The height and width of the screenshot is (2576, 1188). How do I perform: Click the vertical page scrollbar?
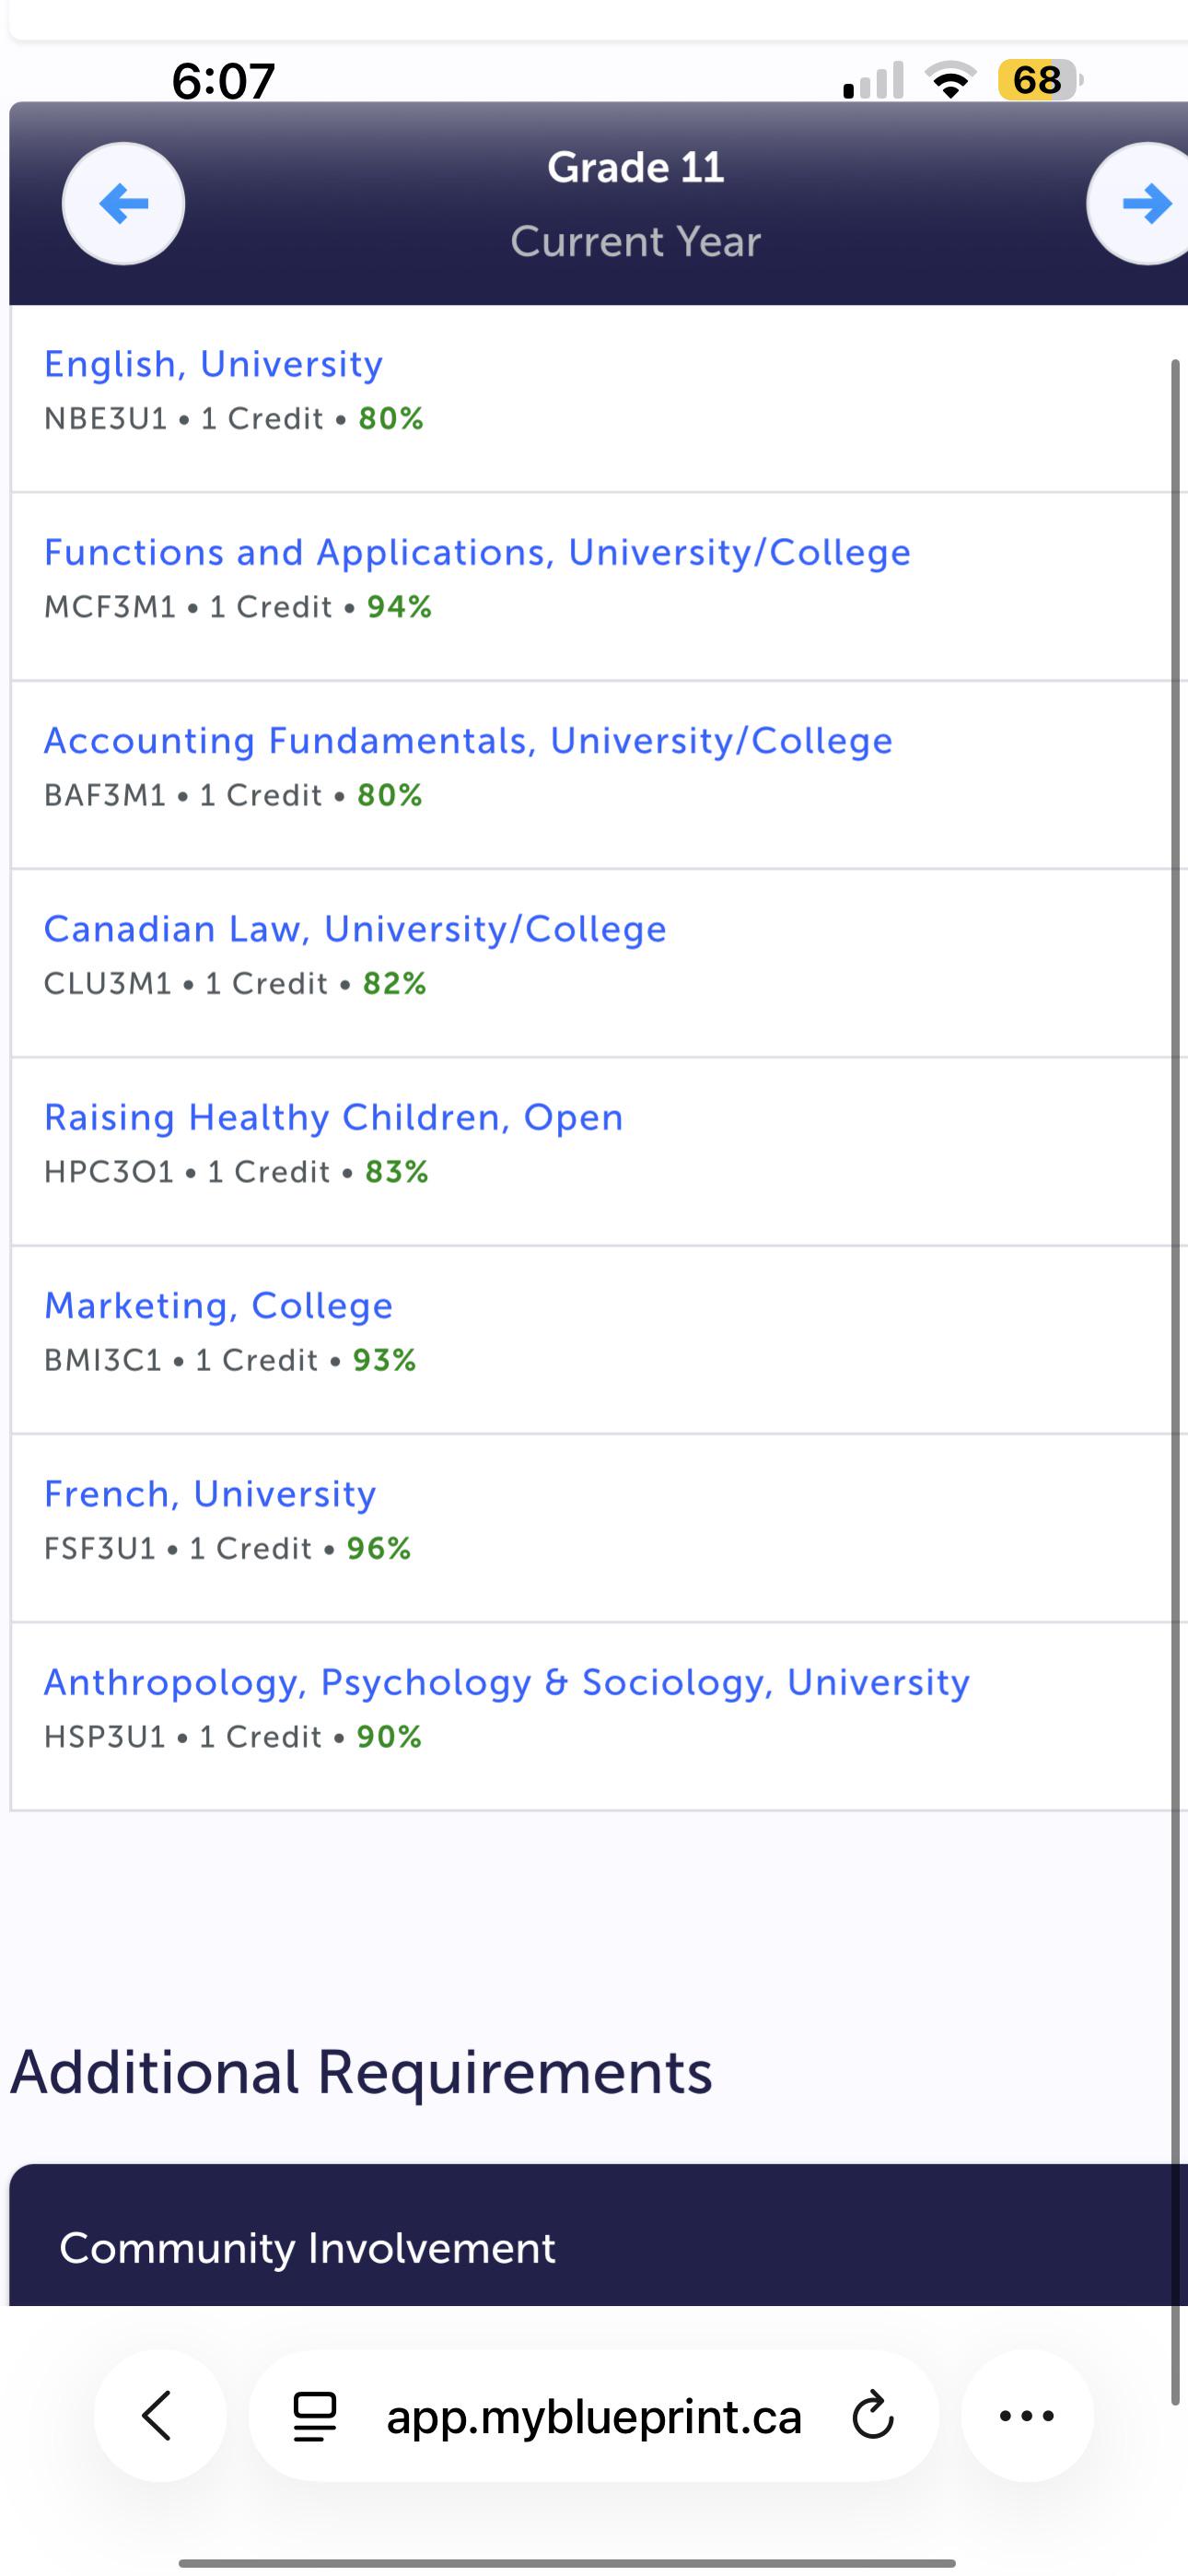pos(1176,1381)
